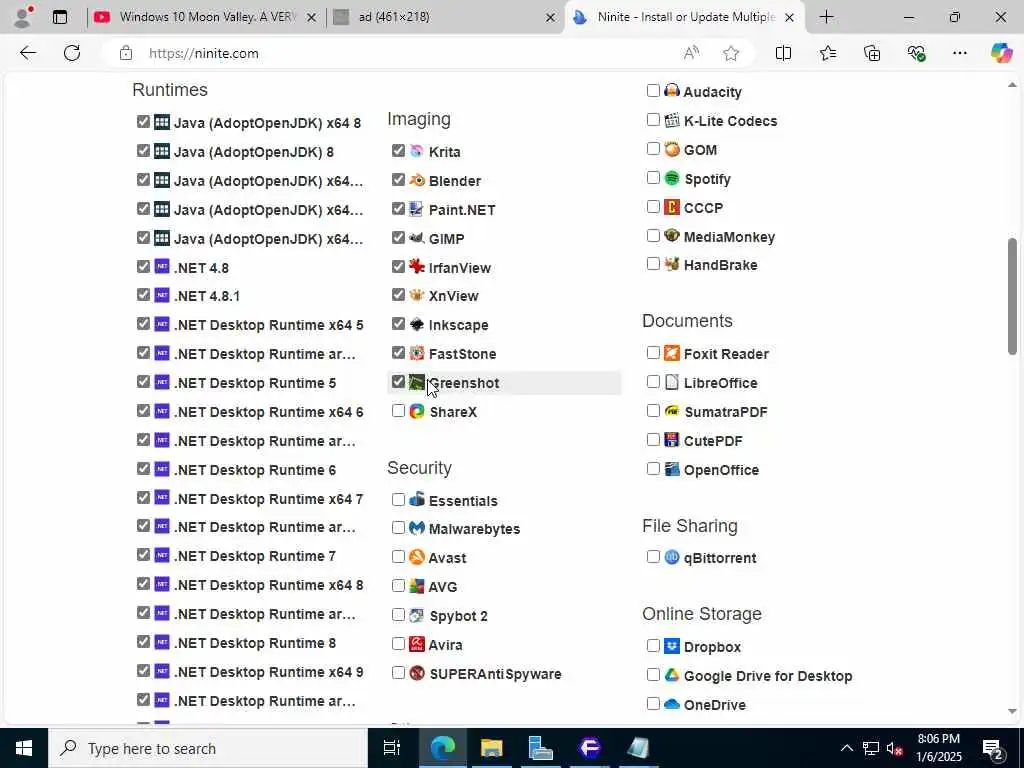Check the Spybot 2 checkbox

tap(398, 615)
